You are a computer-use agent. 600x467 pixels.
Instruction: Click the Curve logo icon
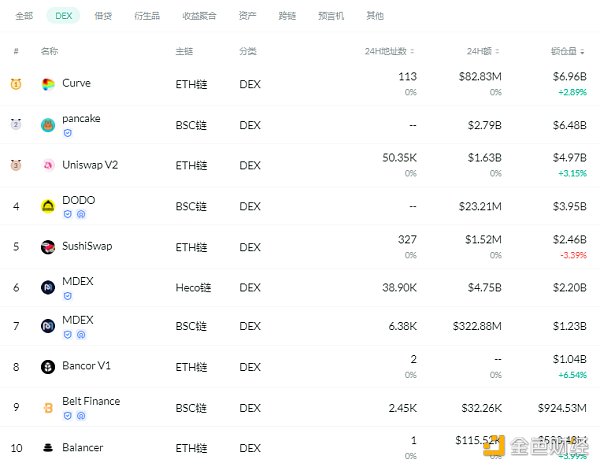coord(48,84)
